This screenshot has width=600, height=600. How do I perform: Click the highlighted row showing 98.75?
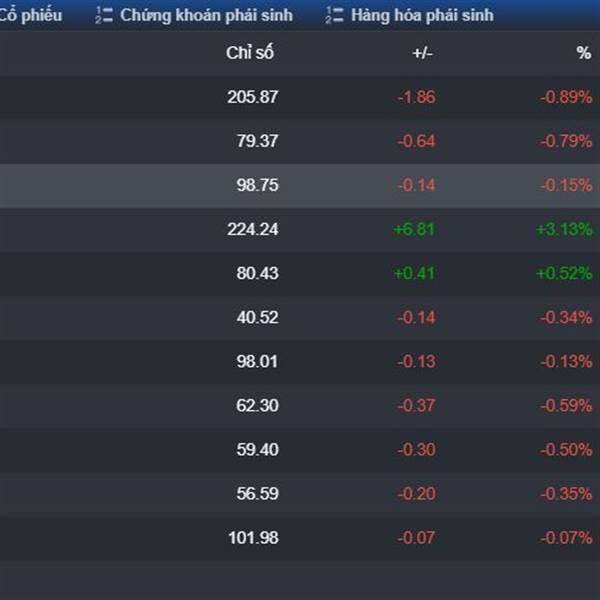300,186
